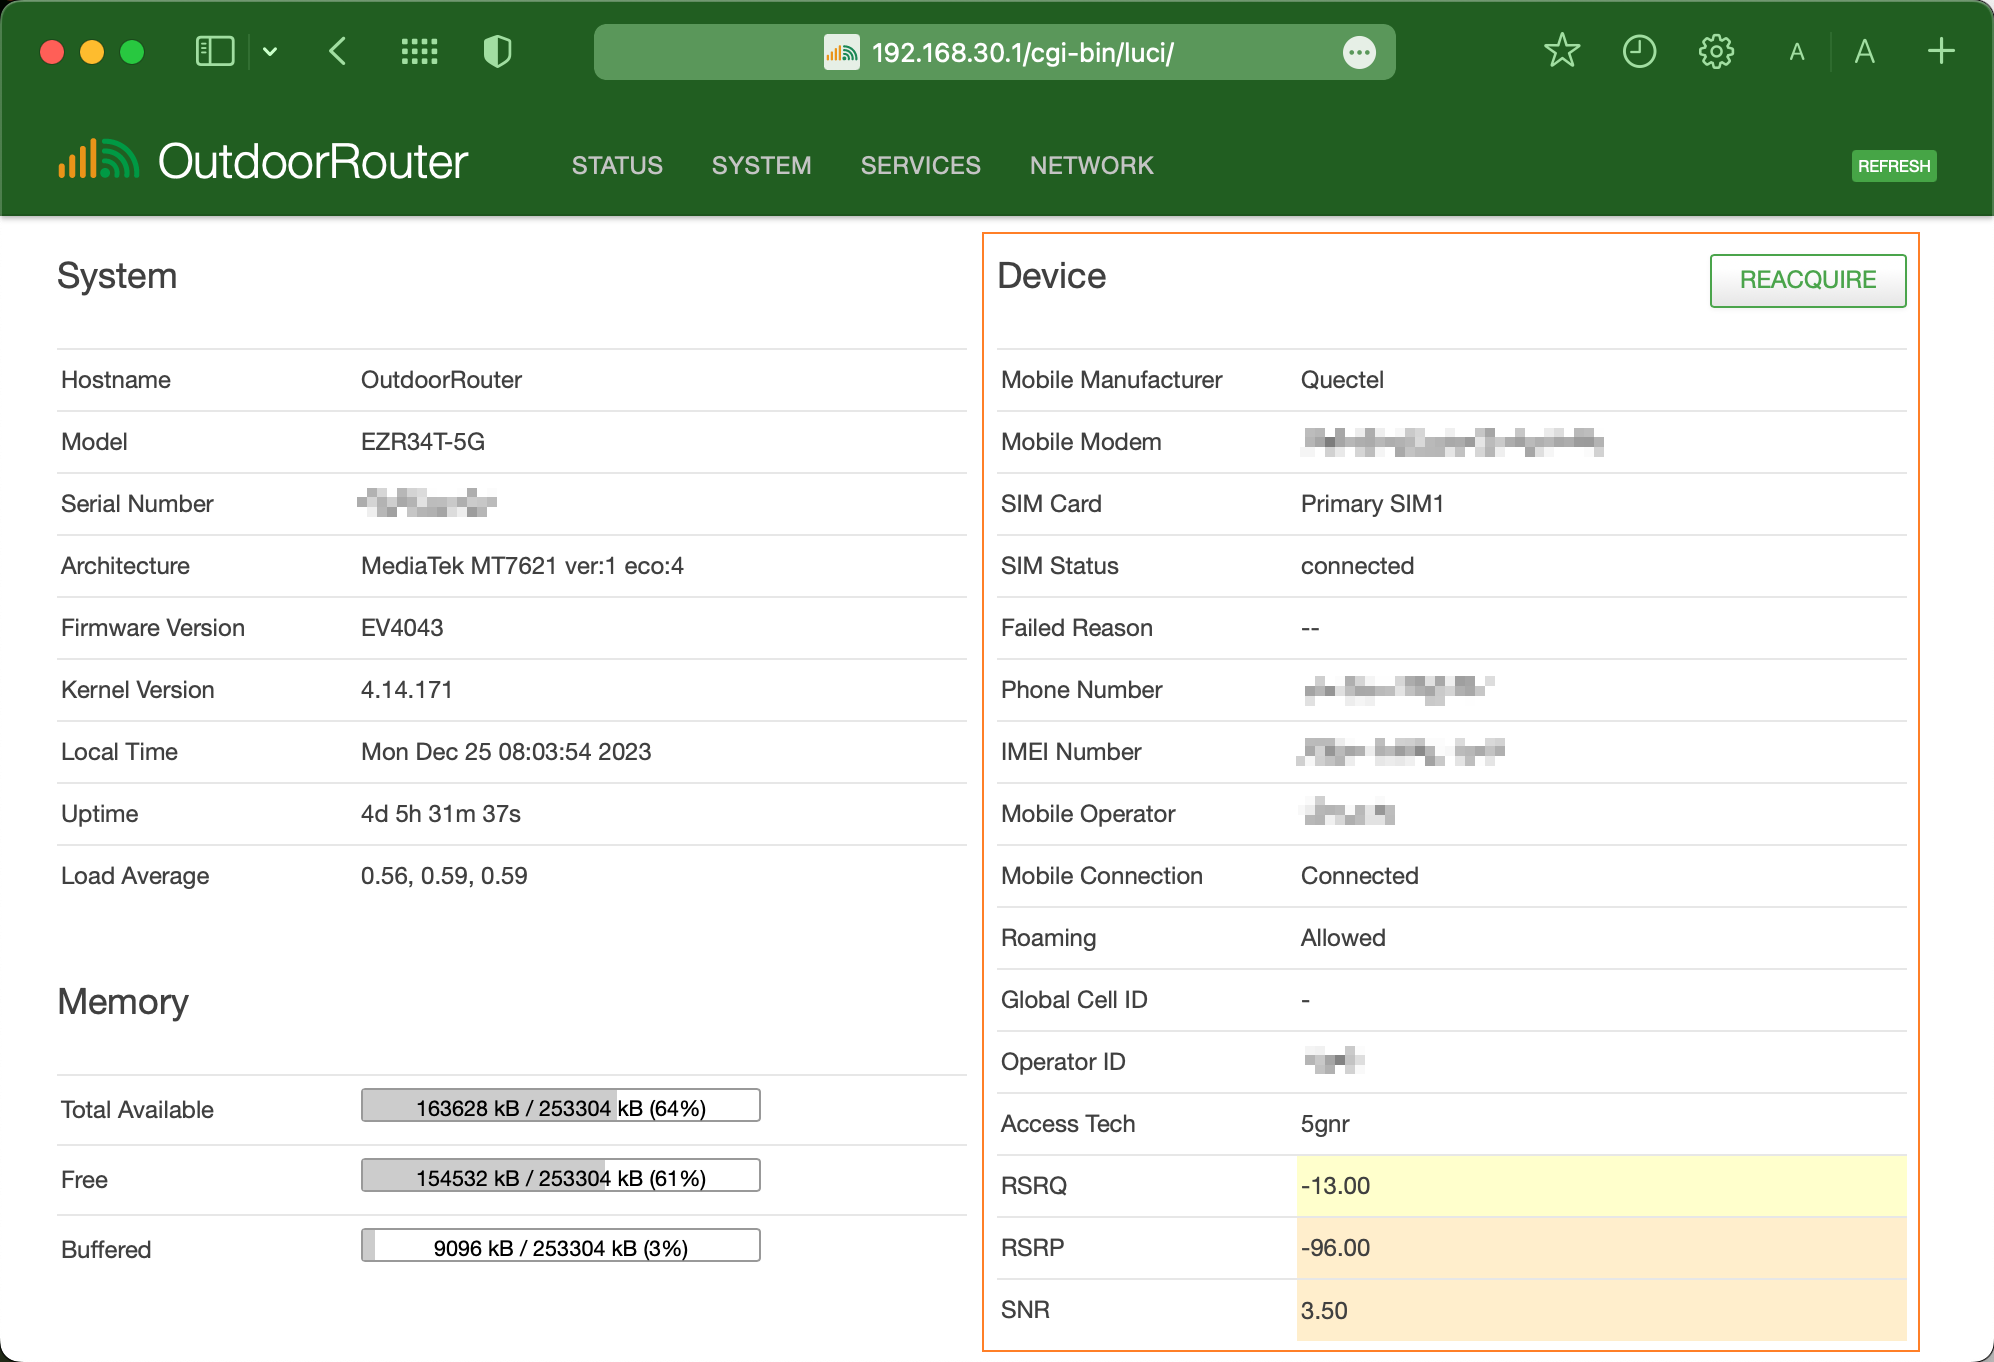Open the SYSTEM menu

point(761,165)
